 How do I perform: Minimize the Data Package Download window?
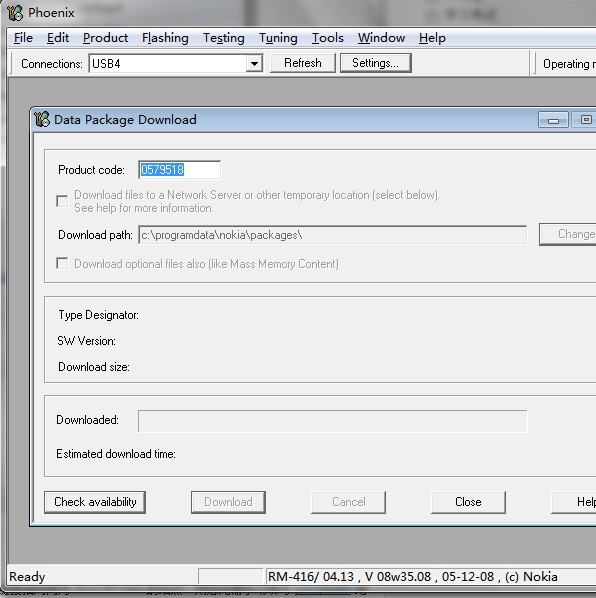pos(553,120)
